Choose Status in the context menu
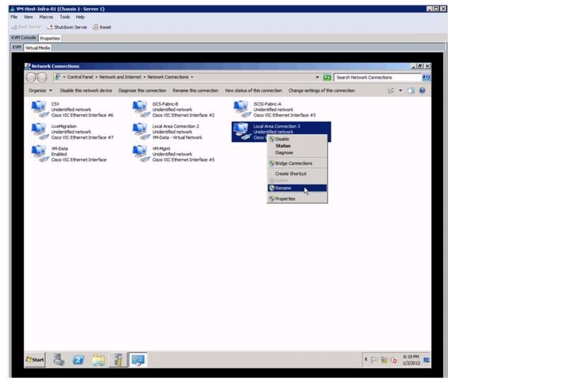 click(x=297, y=146)
